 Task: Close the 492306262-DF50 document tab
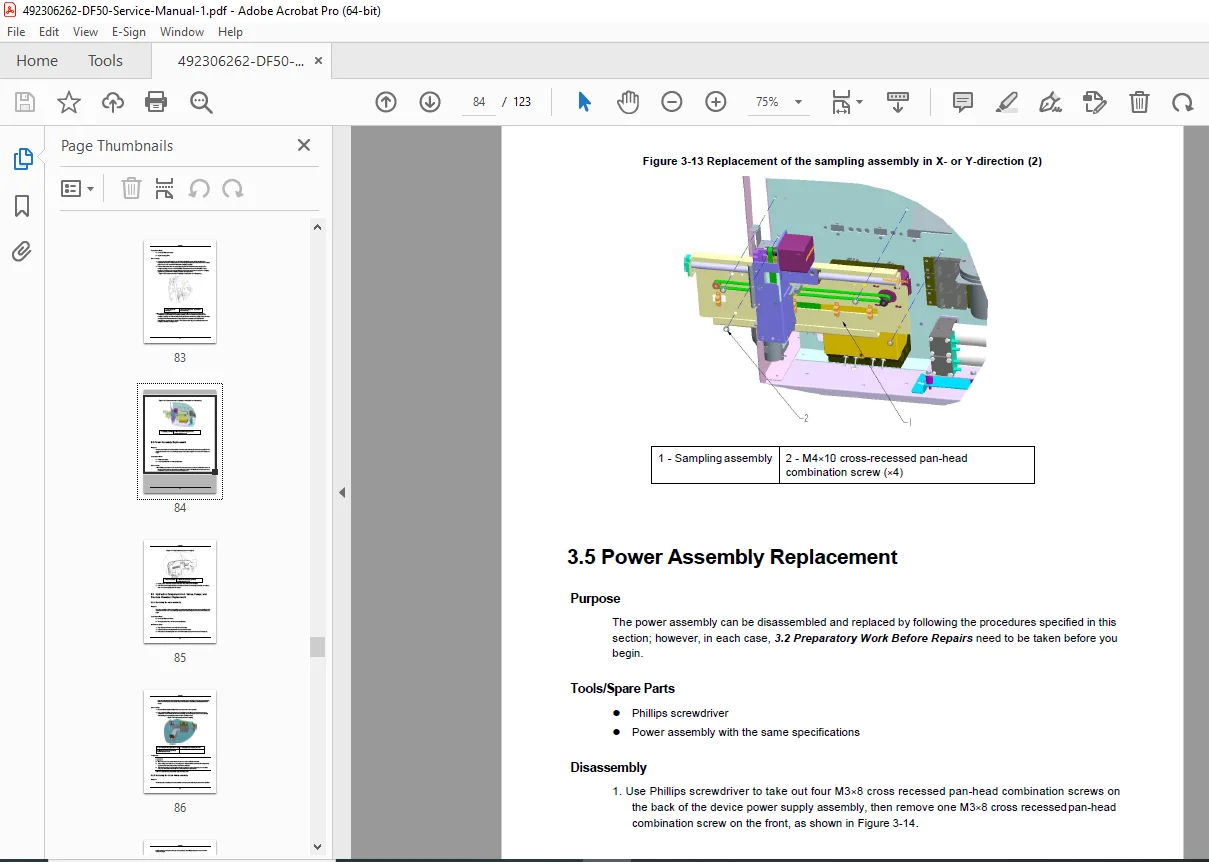point(318,61)
